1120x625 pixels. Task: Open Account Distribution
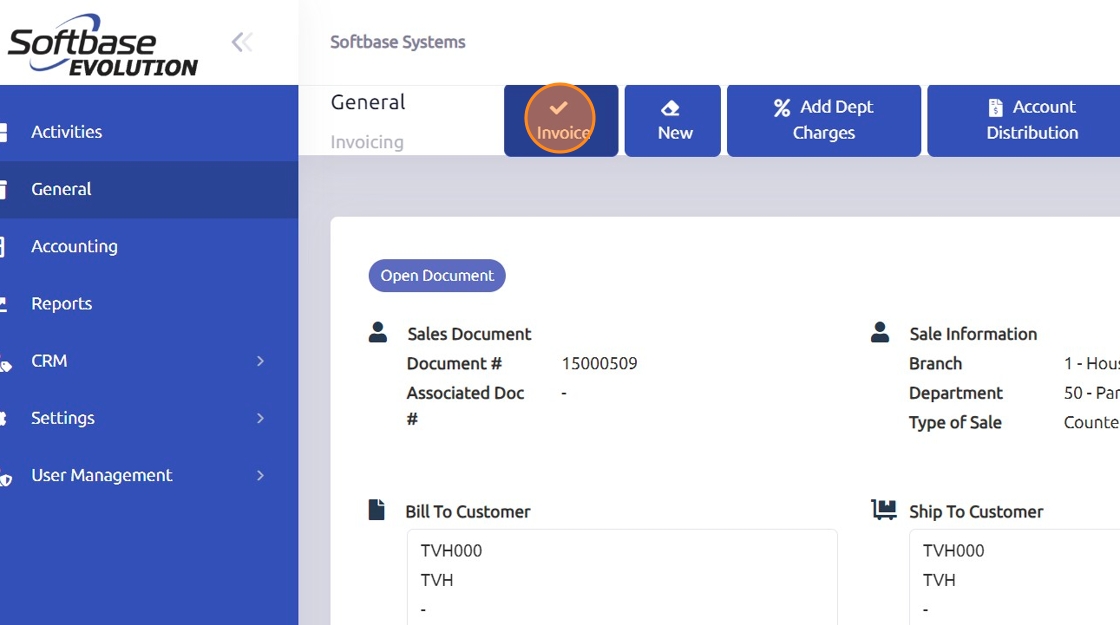[x=1024, y=120]
